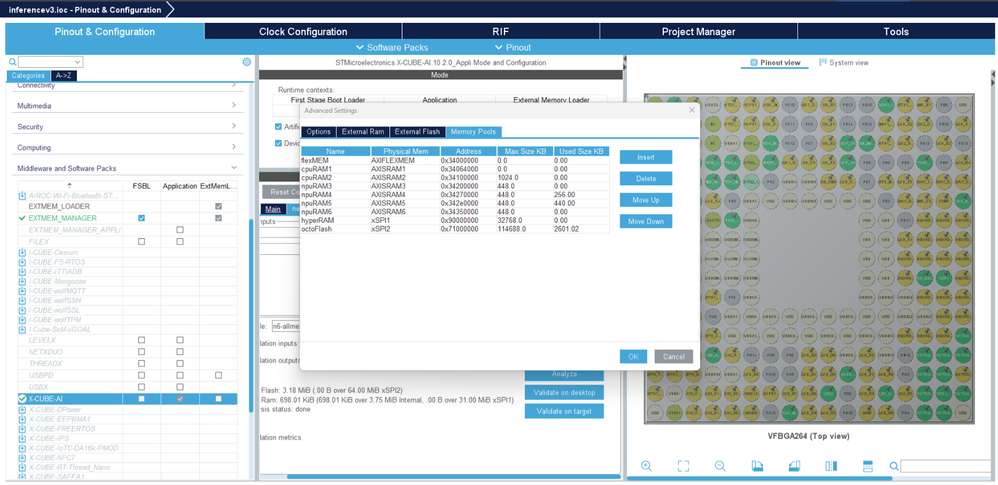The image size is (998, 485).
Task: Click Delete memory pool button
Action: point(646,178)
